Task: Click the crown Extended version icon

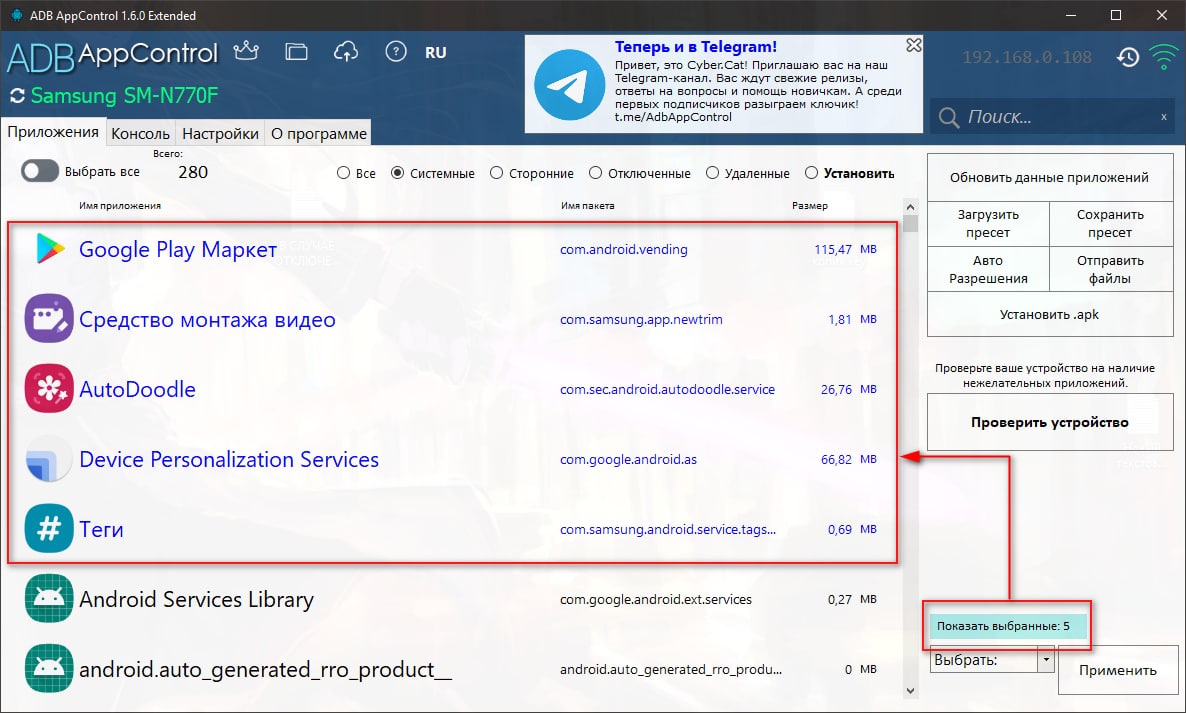Action: point(246,51)
